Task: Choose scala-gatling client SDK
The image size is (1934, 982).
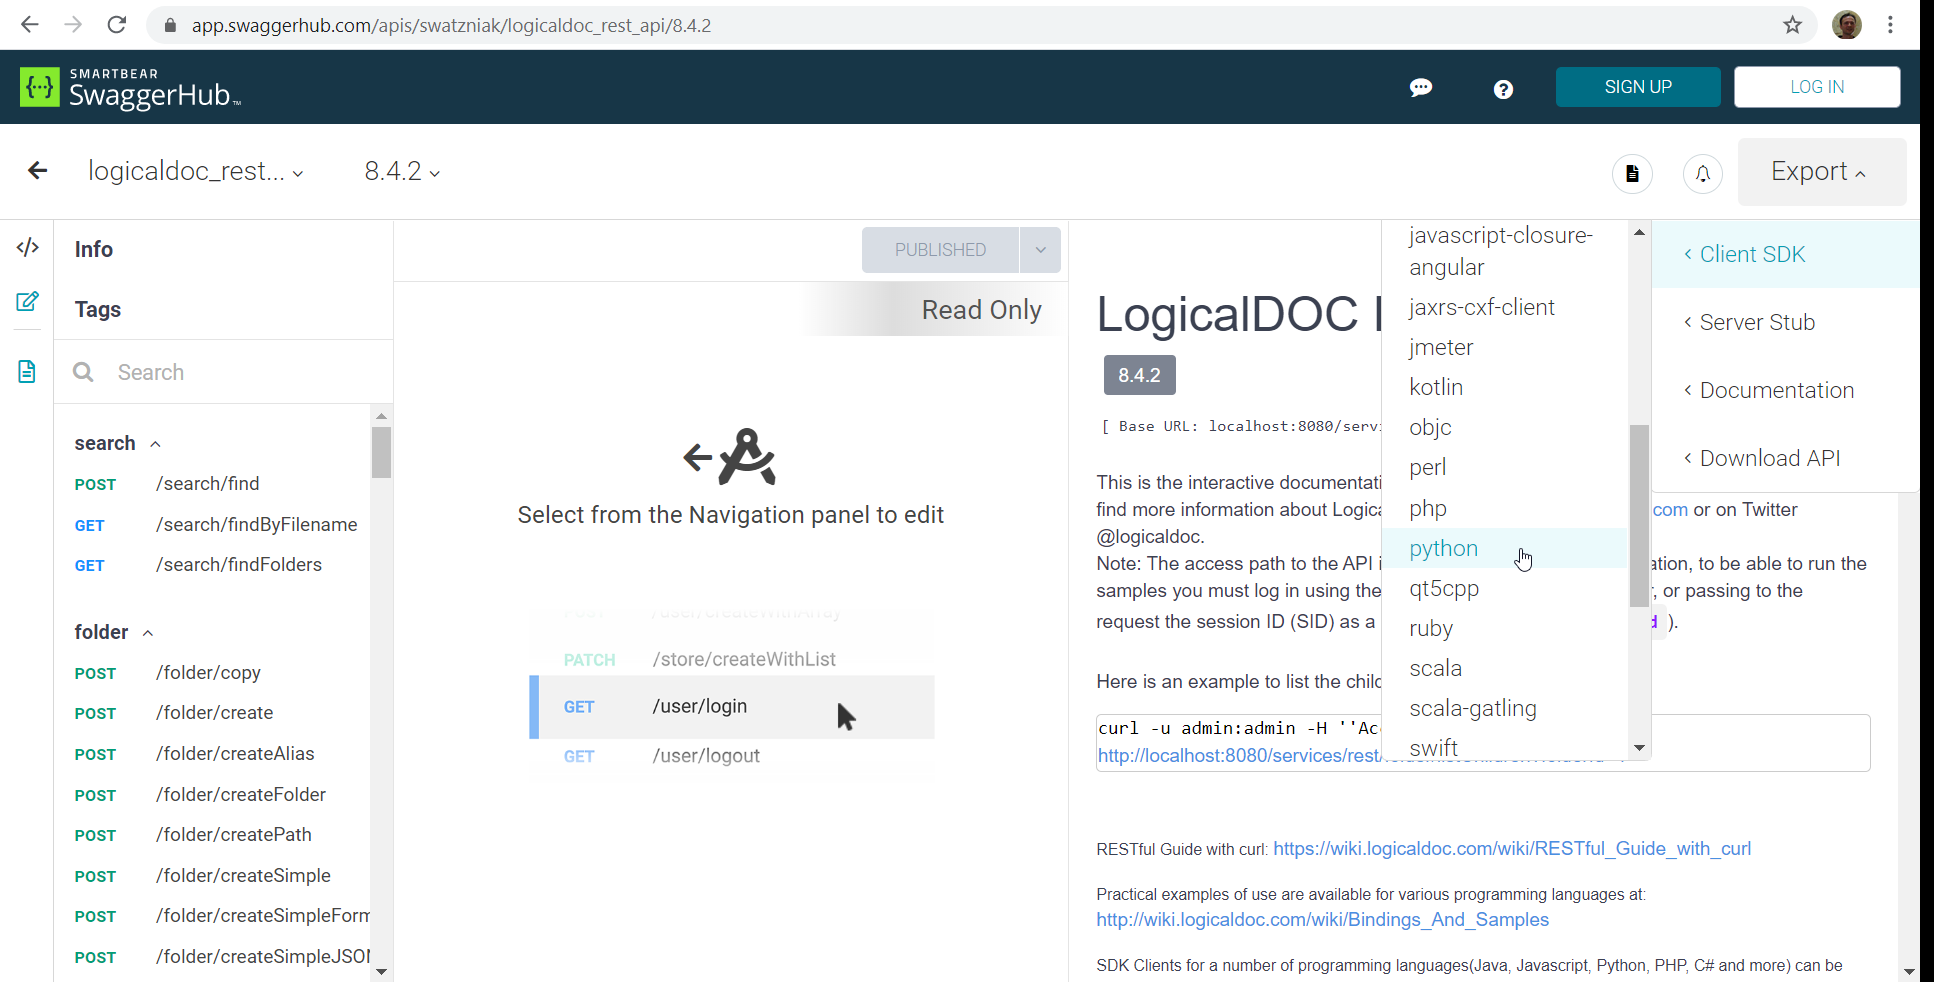Action: 1505,708
